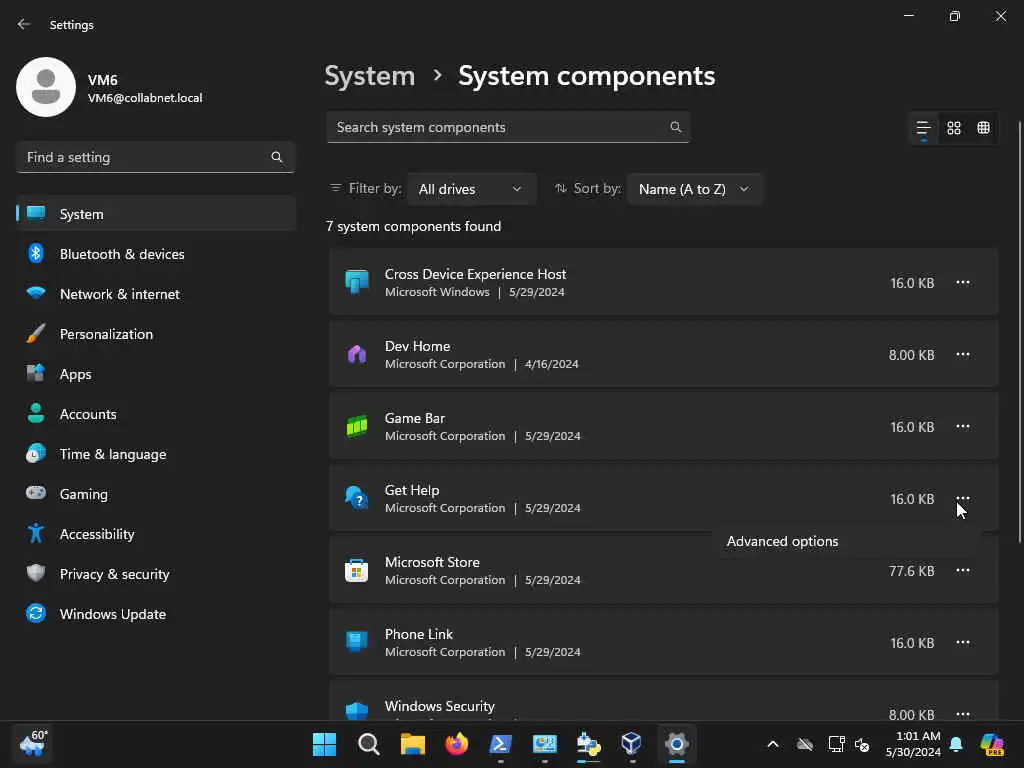Open more options for Phone Link
The image size is (1024, 768).
[963, 643]
